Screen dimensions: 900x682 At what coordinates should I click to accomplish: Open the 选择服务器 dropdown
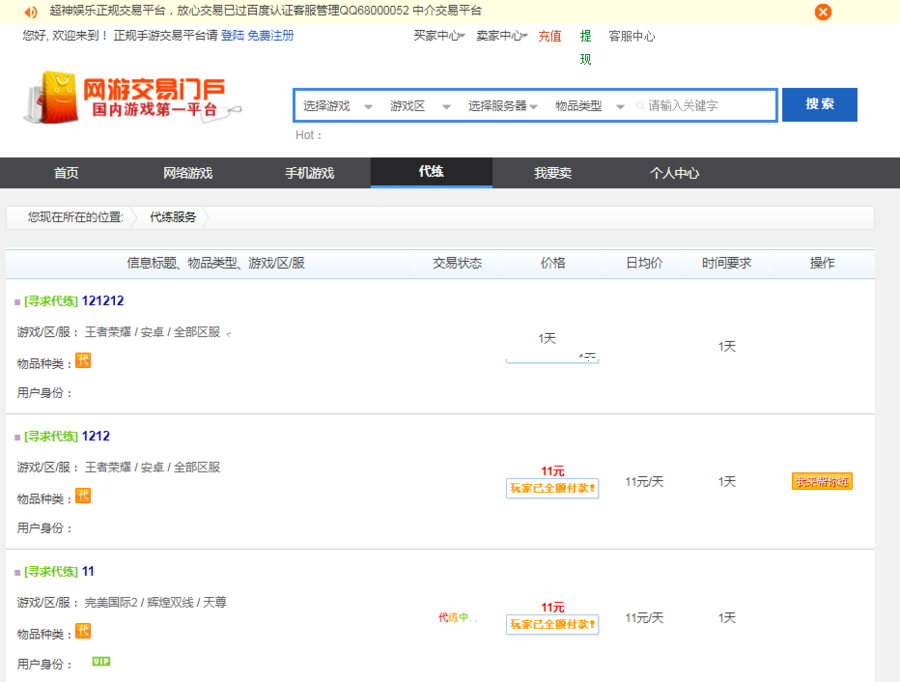tap(503, 106)
